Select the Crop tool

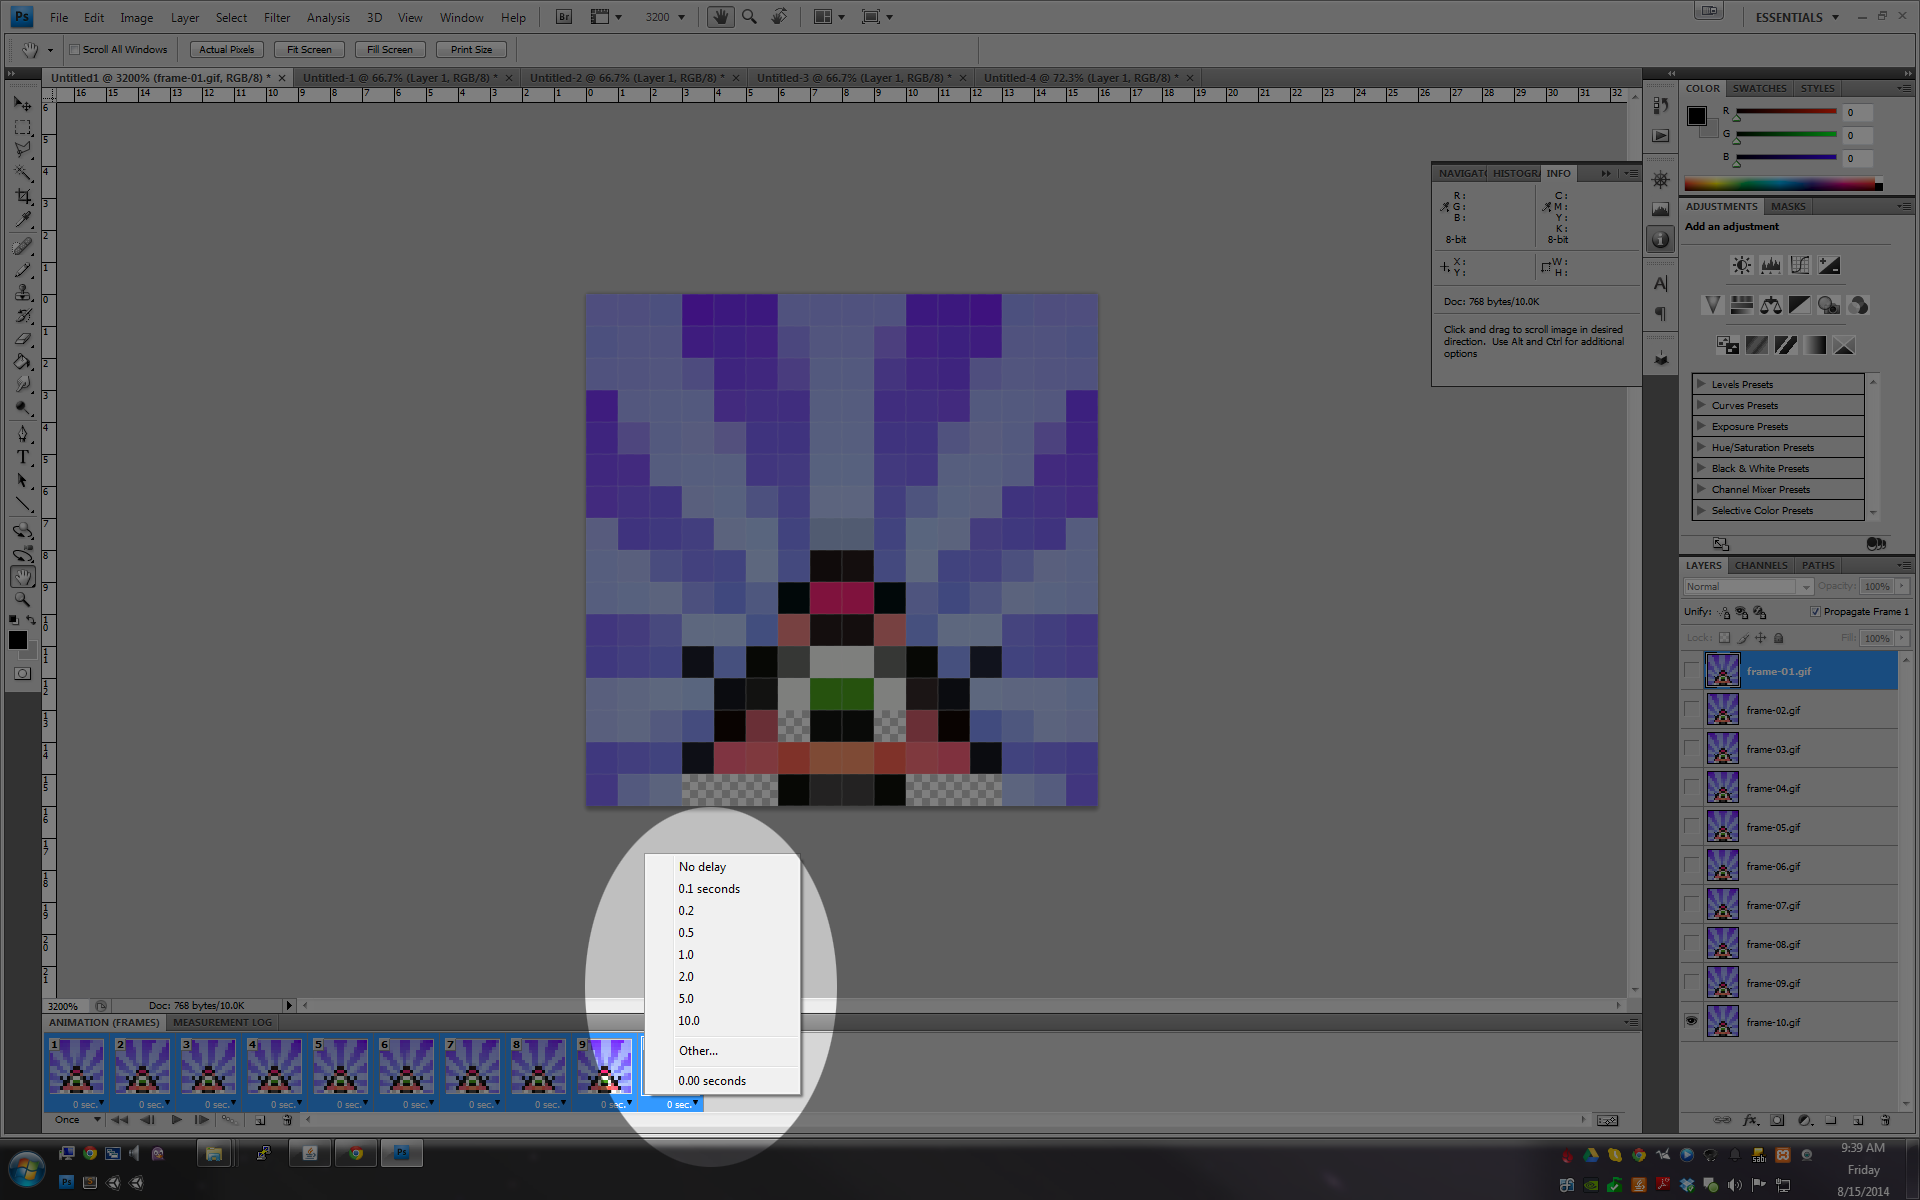[x=22, y=197]
